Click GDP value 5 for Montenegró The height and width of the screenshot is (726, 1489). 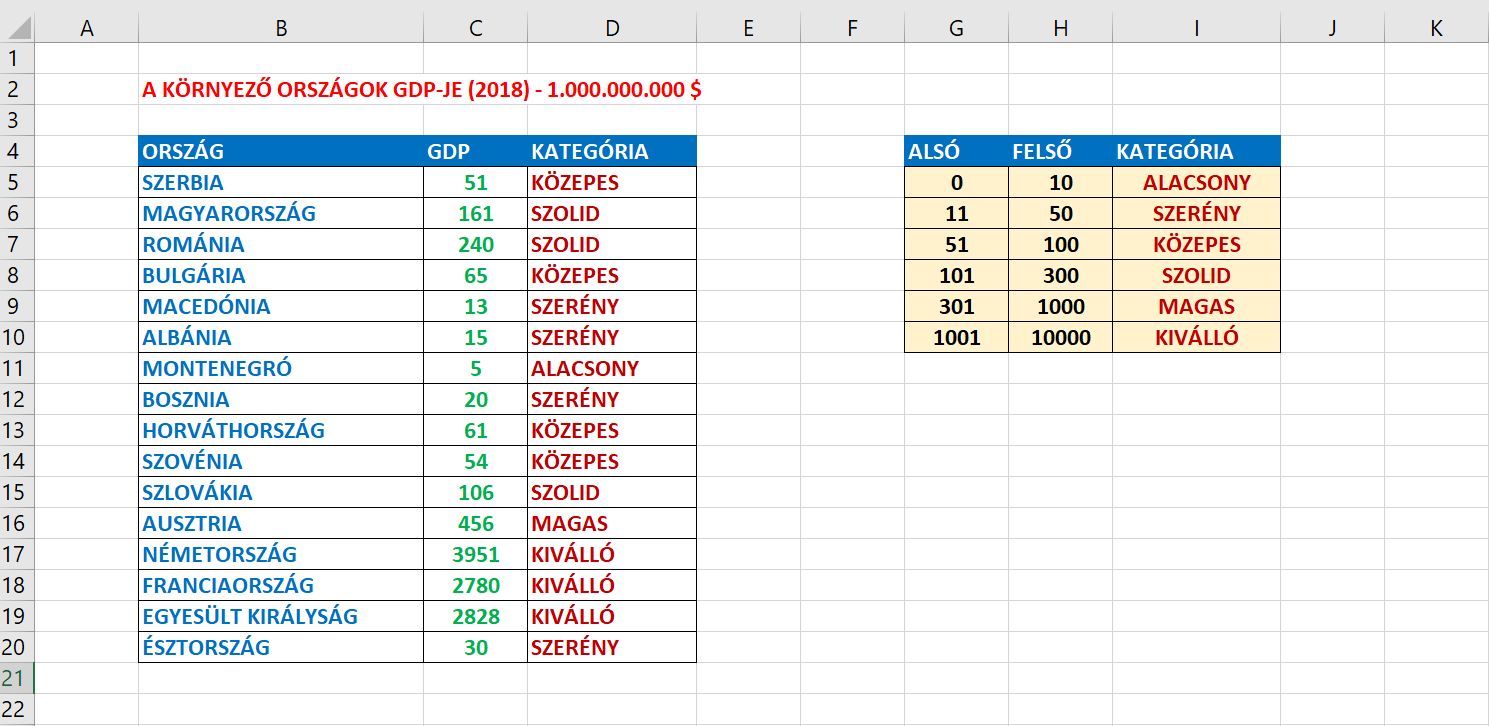click(x=476, y=368)
